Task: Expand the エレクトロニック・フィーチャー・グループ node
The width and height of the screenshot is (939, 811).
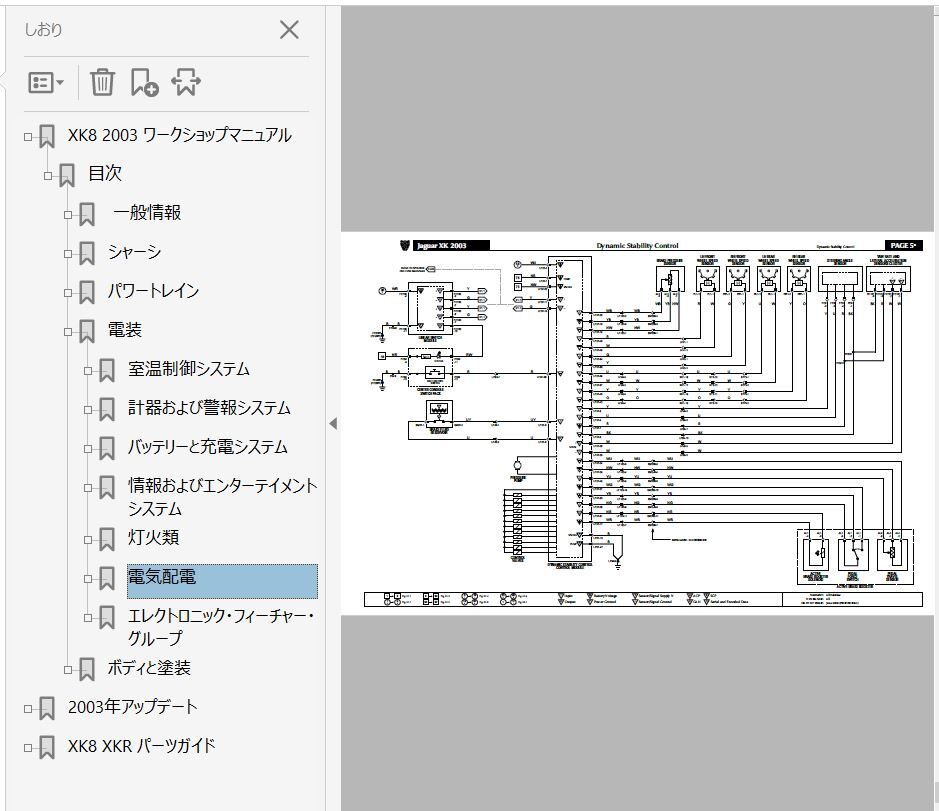Action: pyautogui.click(x=88, y=618)
